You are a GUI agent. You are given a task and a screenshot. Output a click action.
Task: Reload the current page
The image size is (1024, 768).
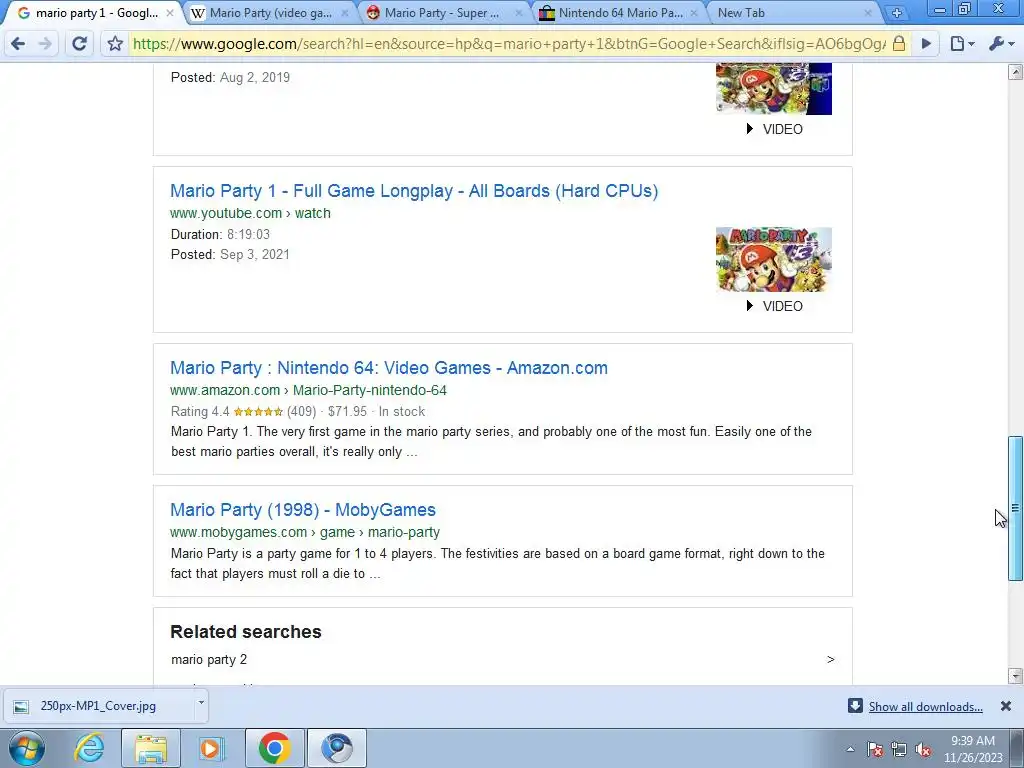coord(79,44)
